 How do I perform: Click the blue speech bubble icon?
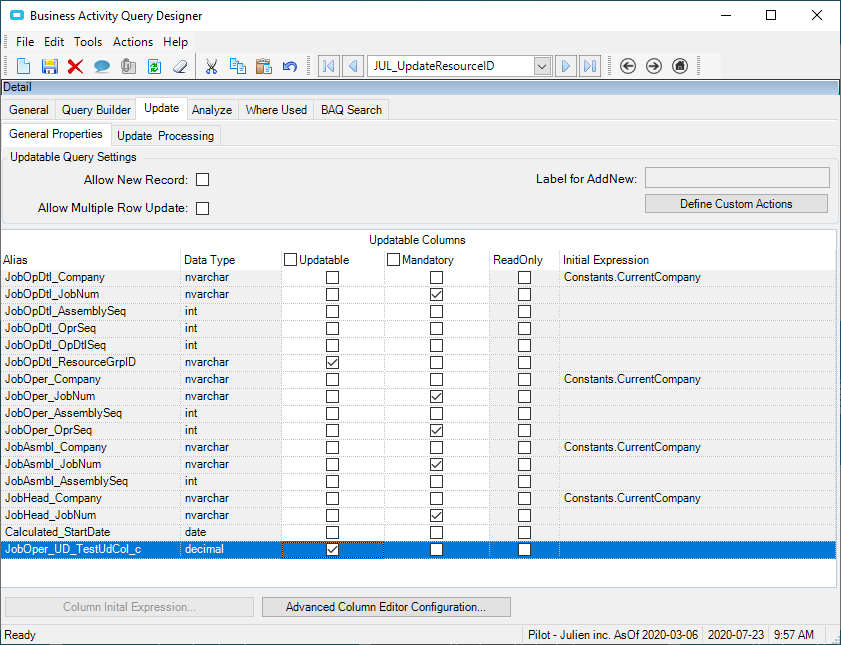[x=102, y=66]
